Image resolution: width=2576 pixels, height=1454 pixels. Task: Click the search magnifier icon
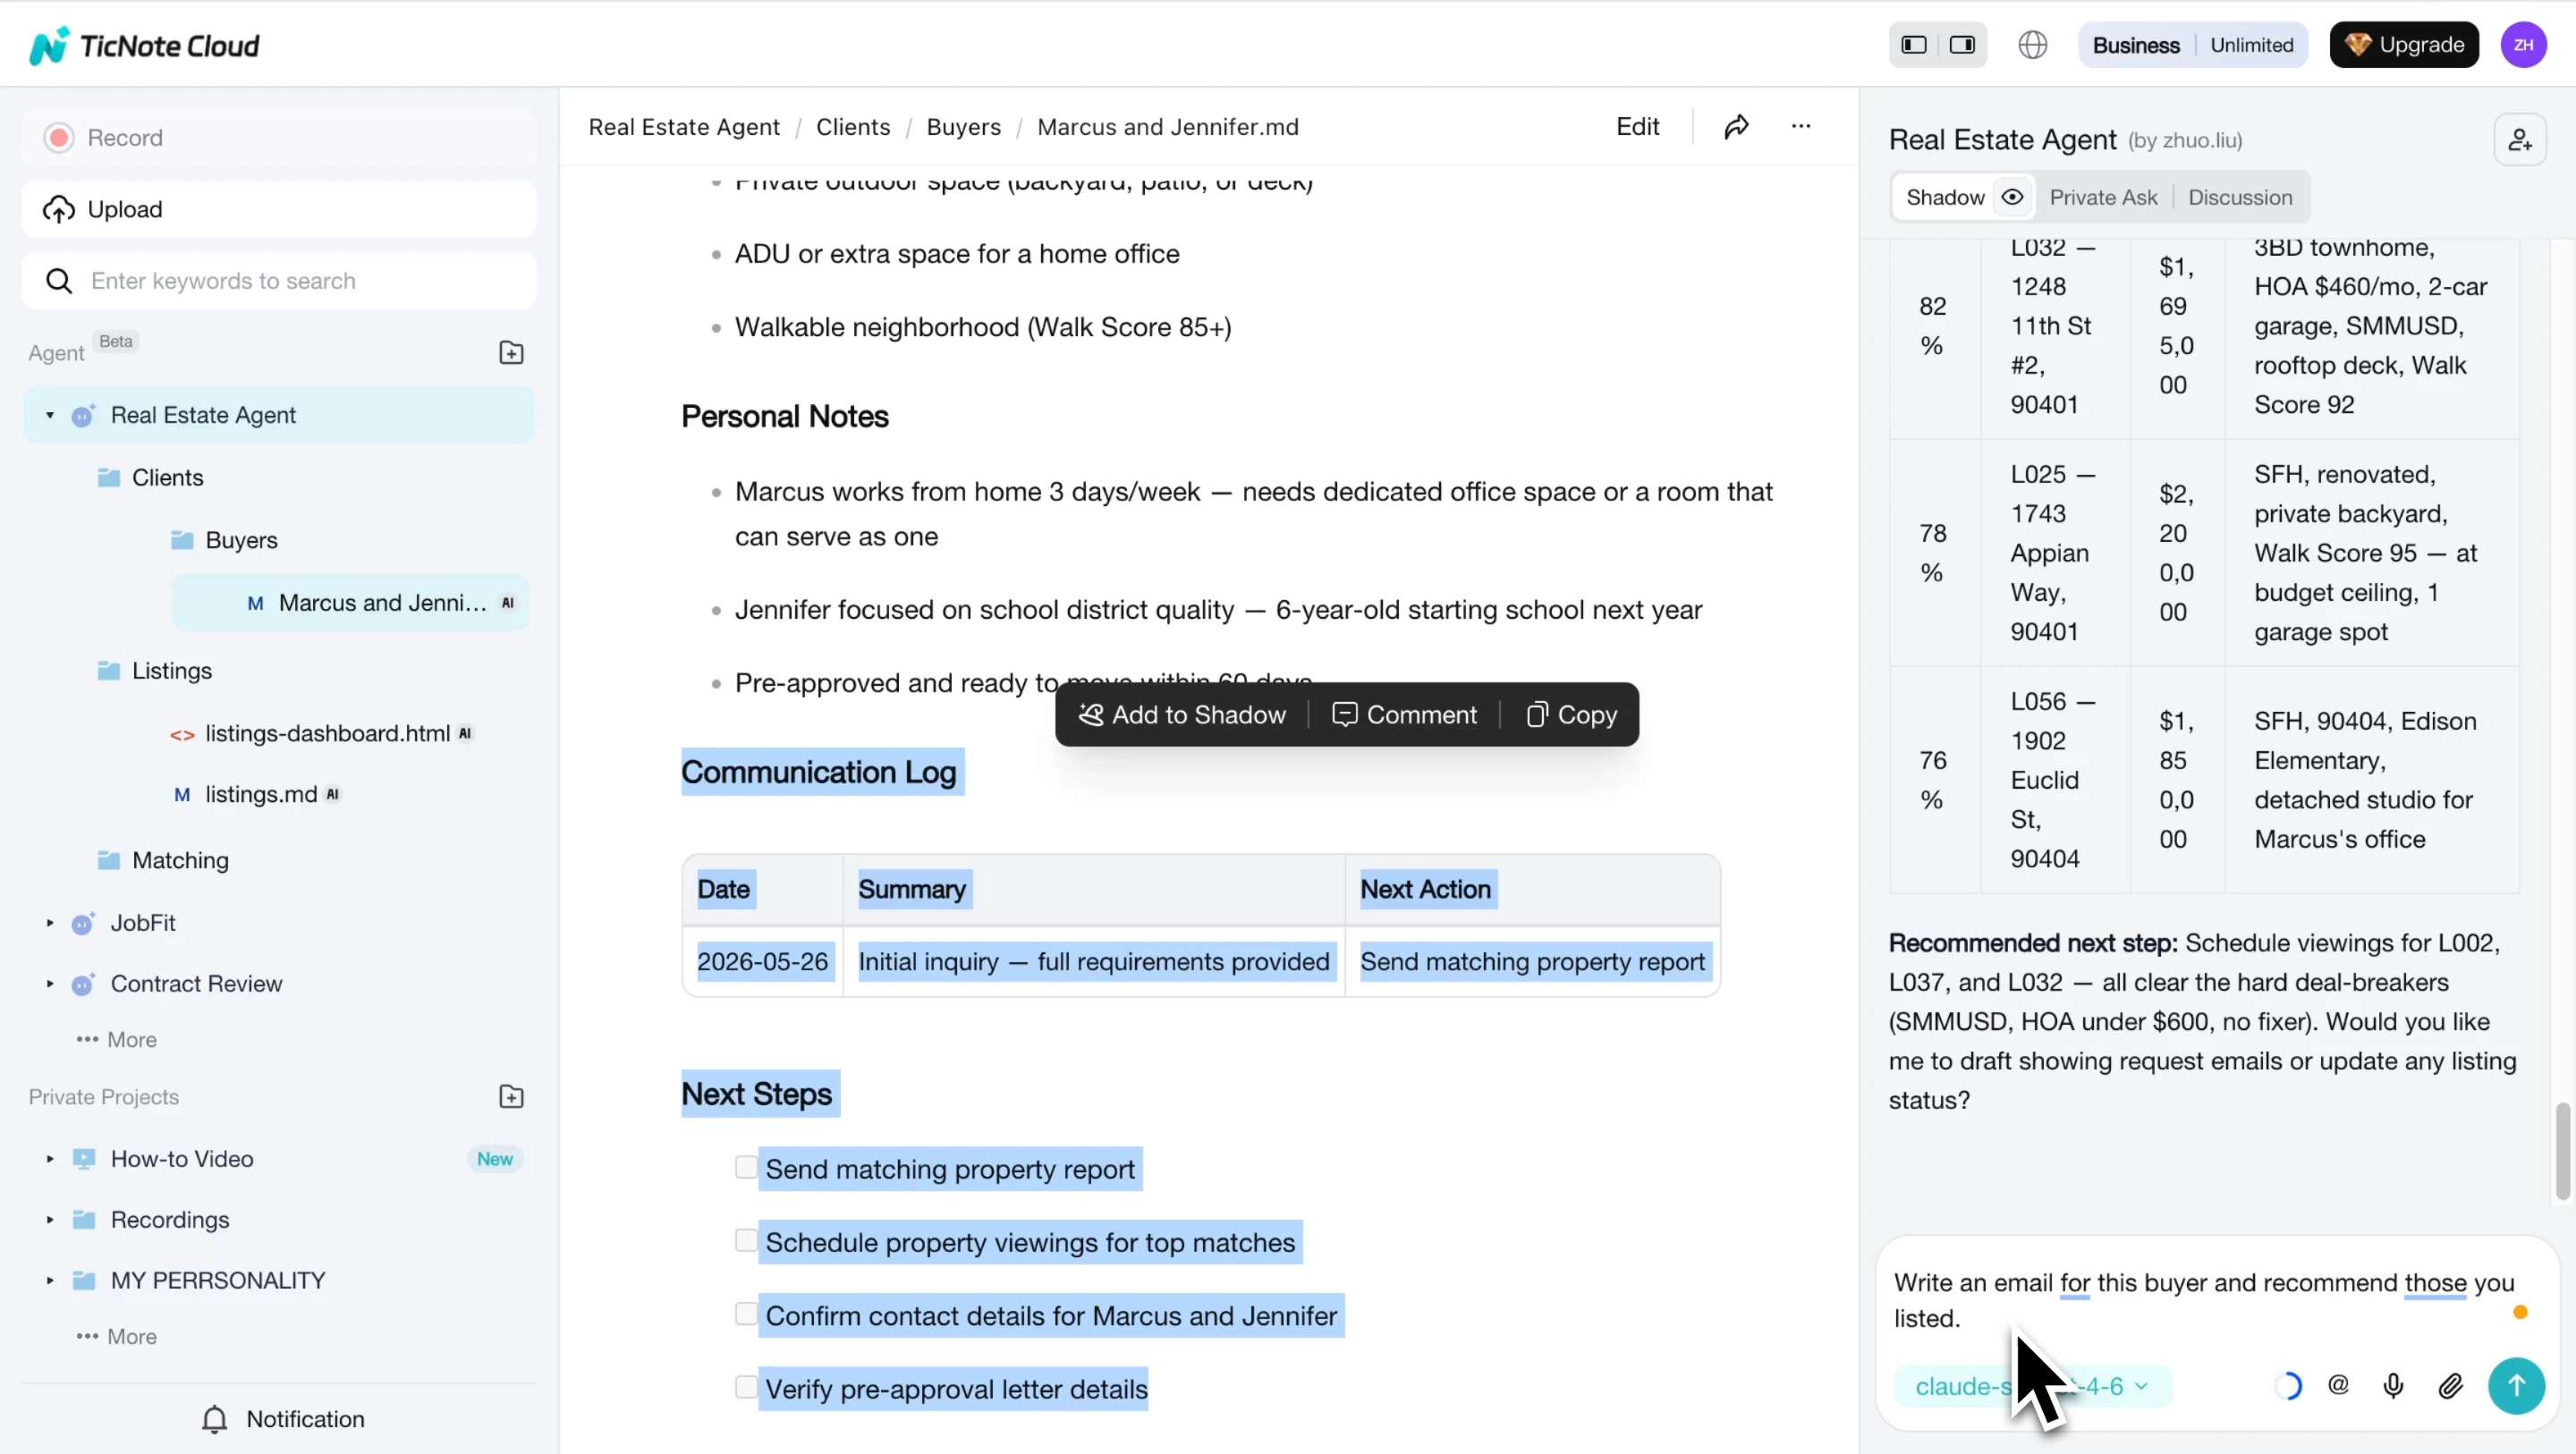59,281
